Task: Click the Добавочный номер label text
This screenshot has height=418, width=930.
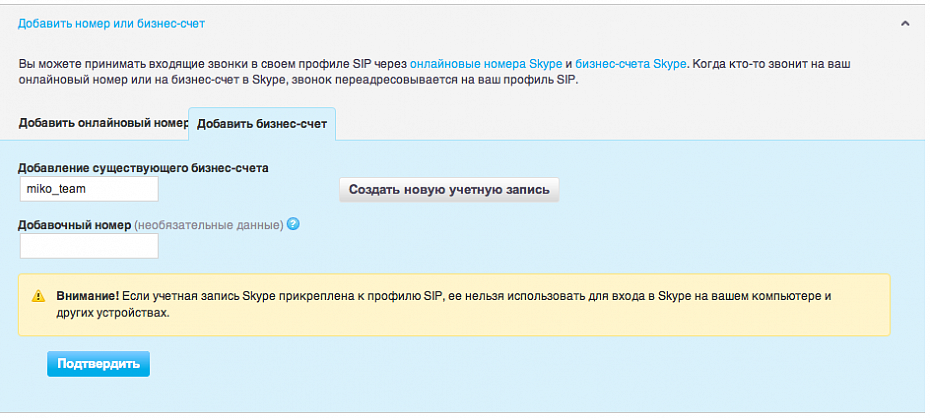Action: click(x=75, y=225)
